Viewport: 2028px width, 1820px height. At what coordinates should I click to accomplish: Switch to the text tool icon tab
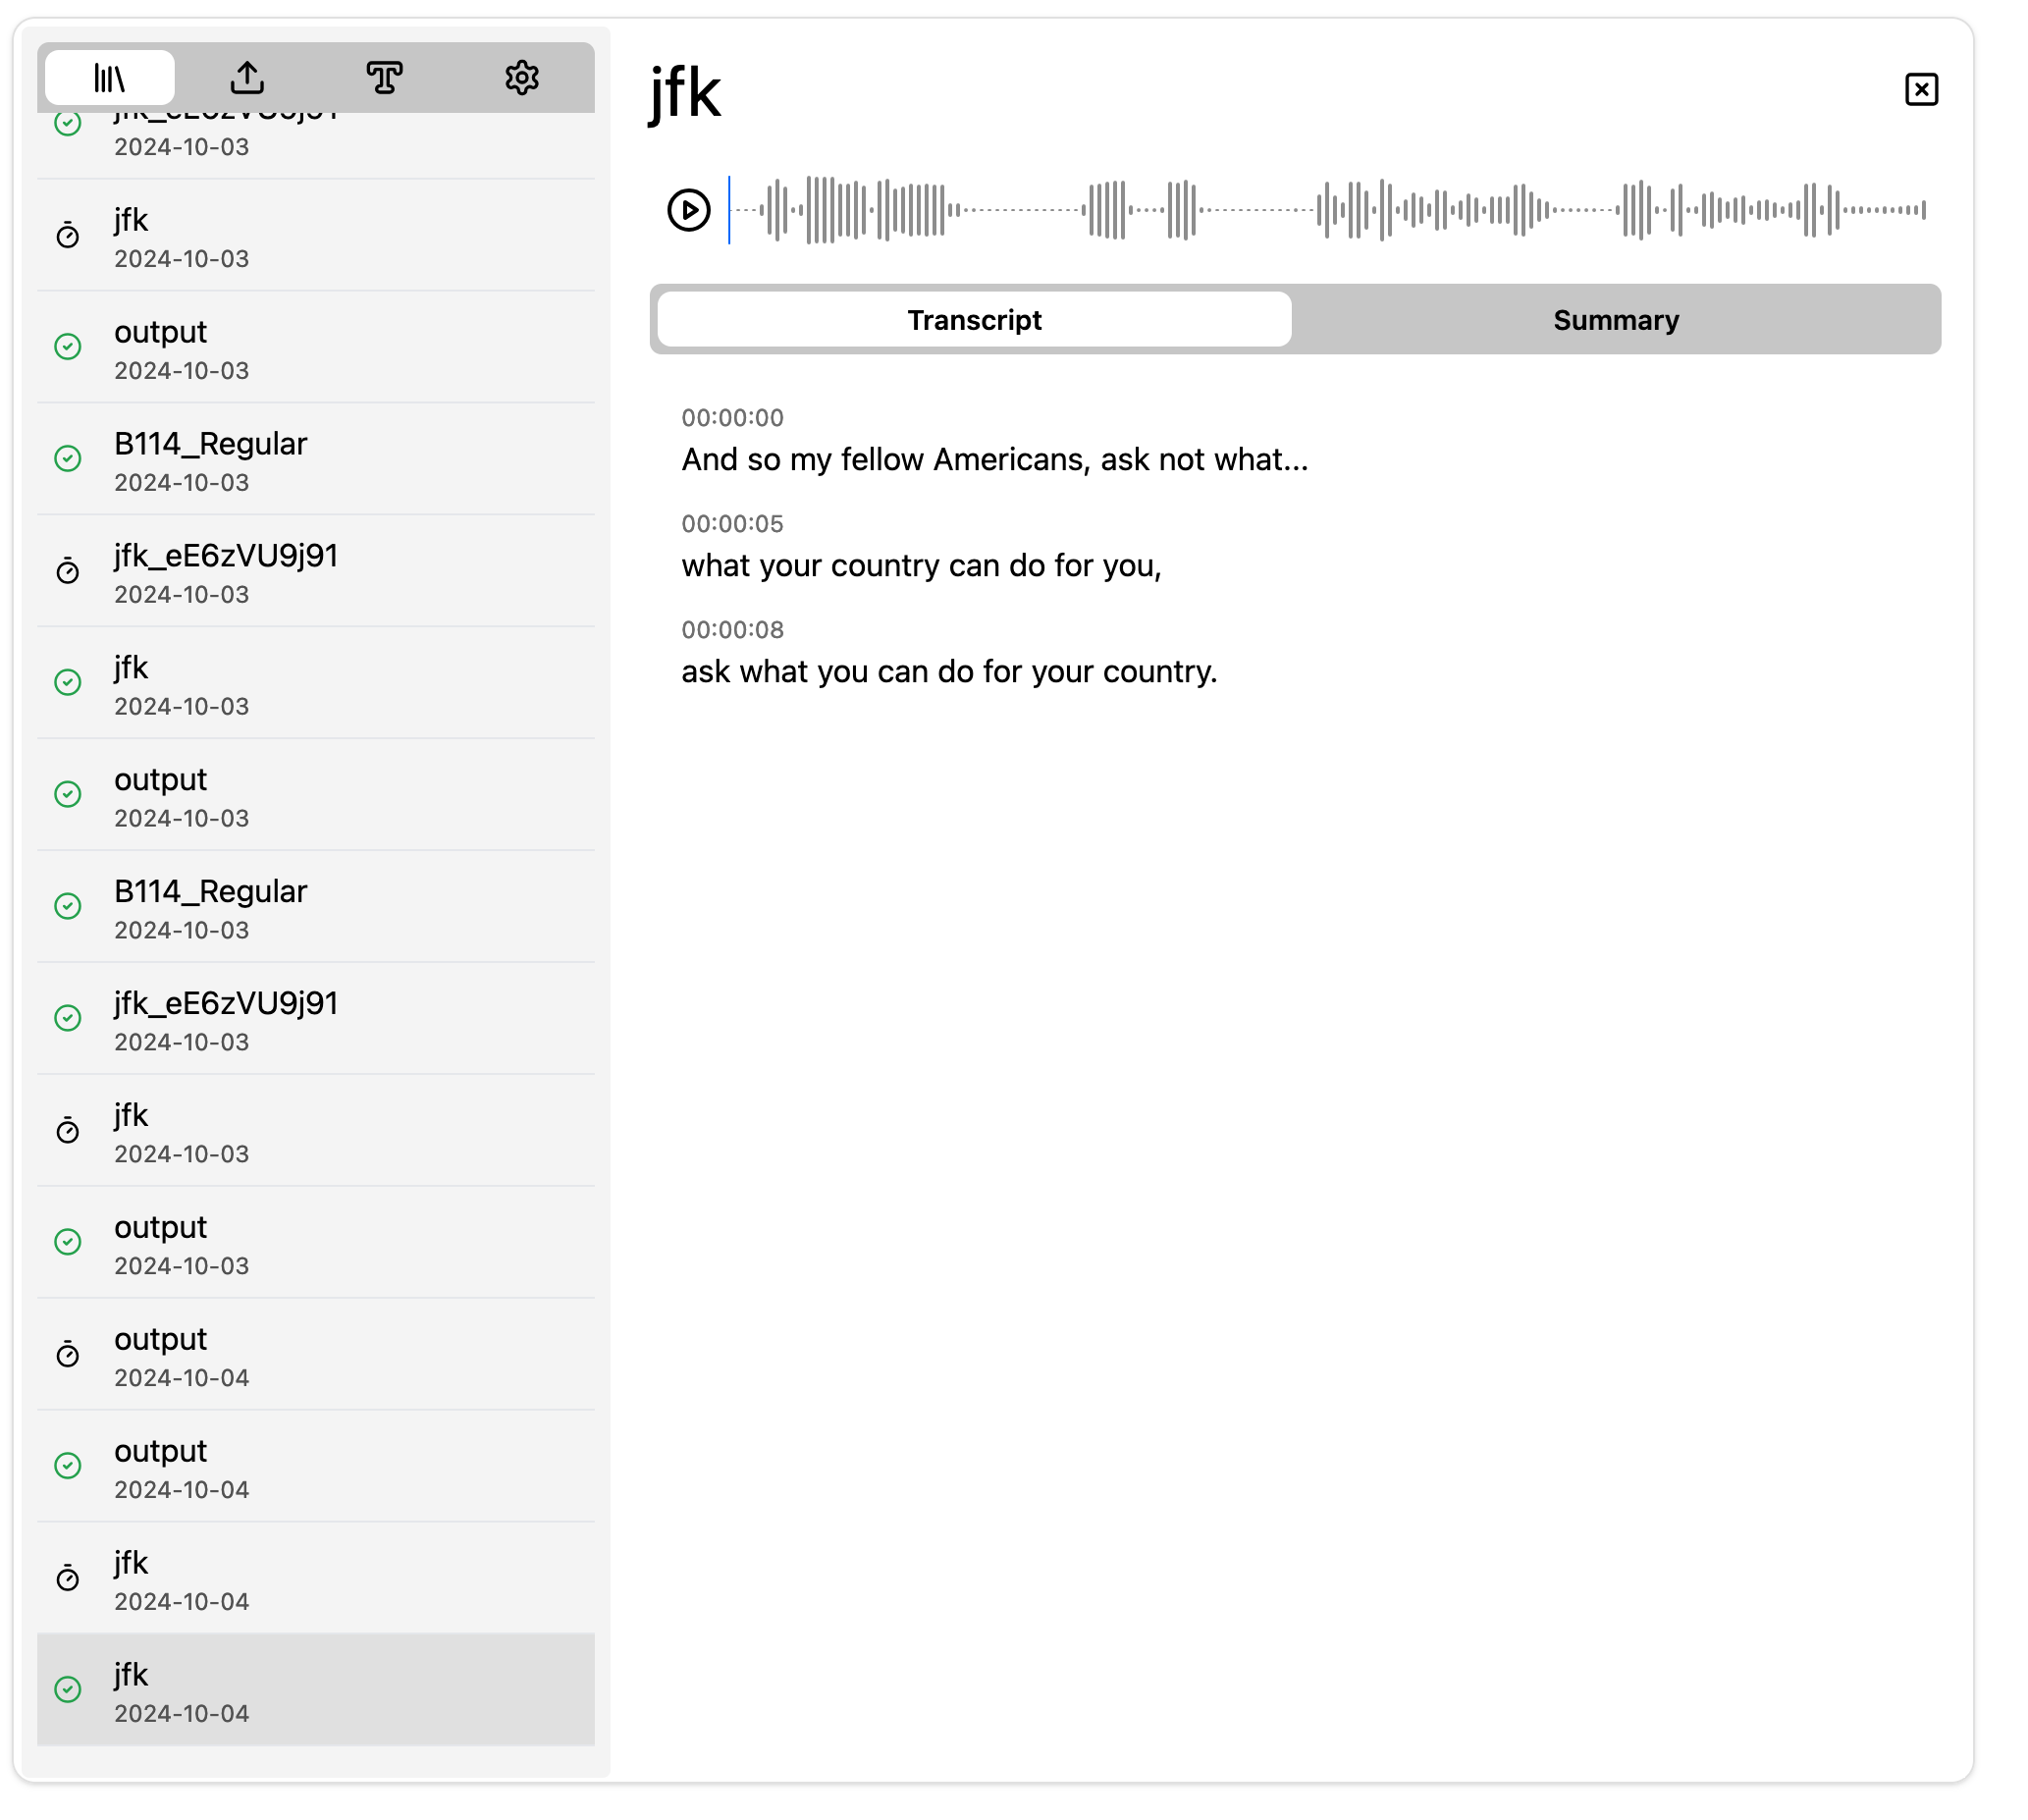[385, 78]
